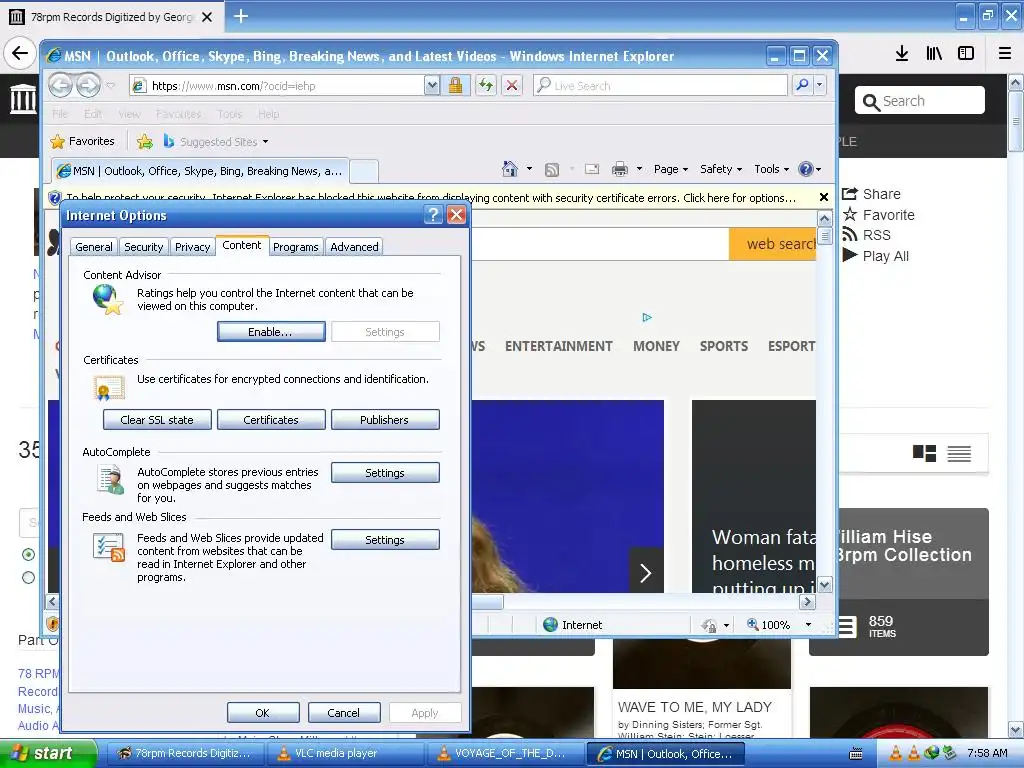This screenshot has height=768, width=1024.
Task: Open the Tools command bar dropdown
Action: click(771, 169)
